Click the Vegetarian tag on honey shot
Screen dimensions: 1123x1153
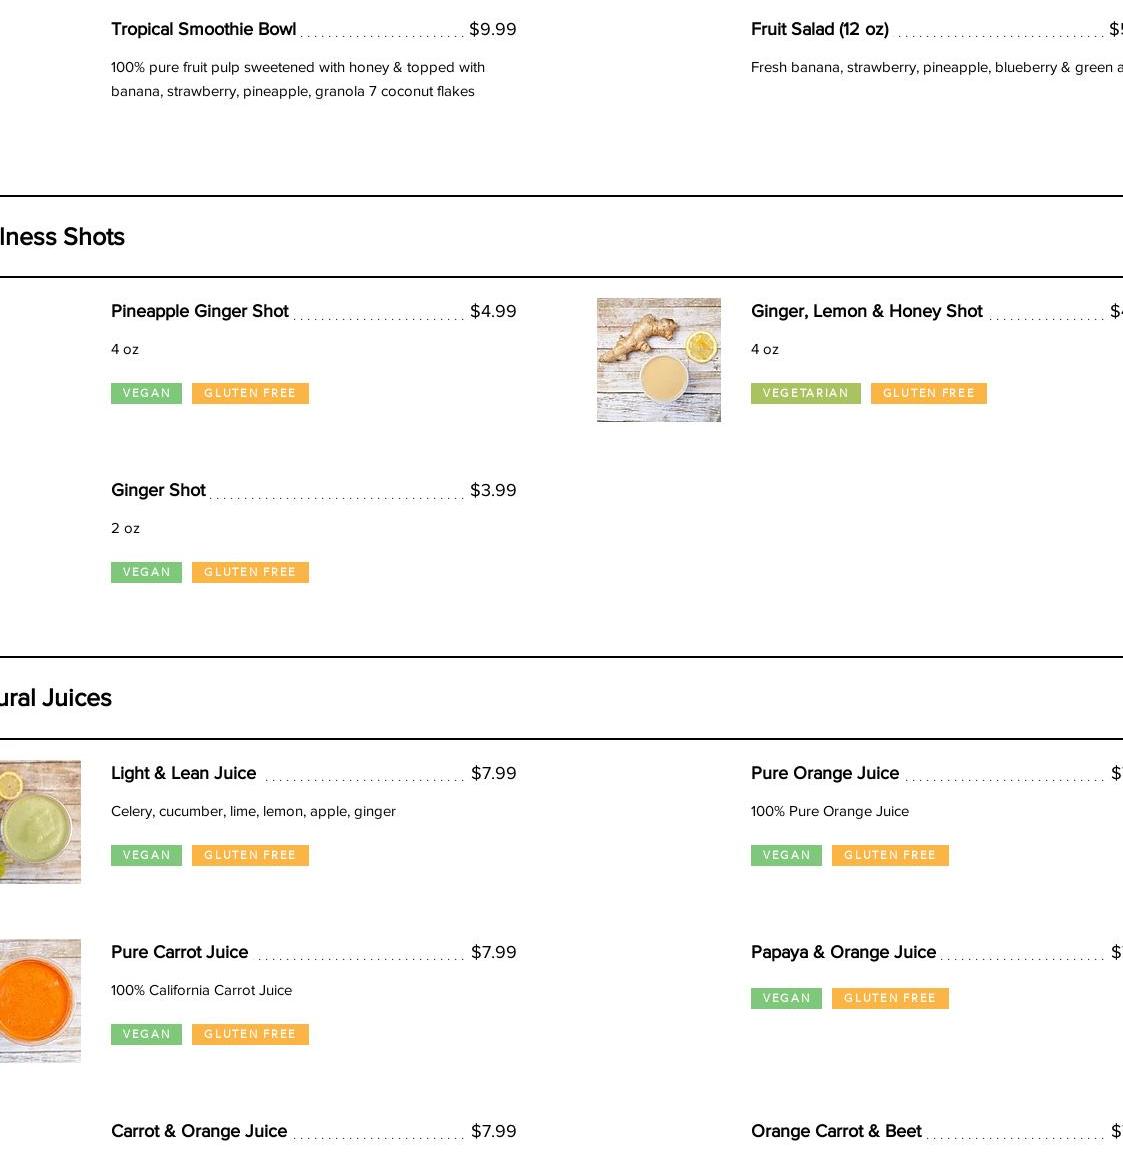(x=805, y=393)
